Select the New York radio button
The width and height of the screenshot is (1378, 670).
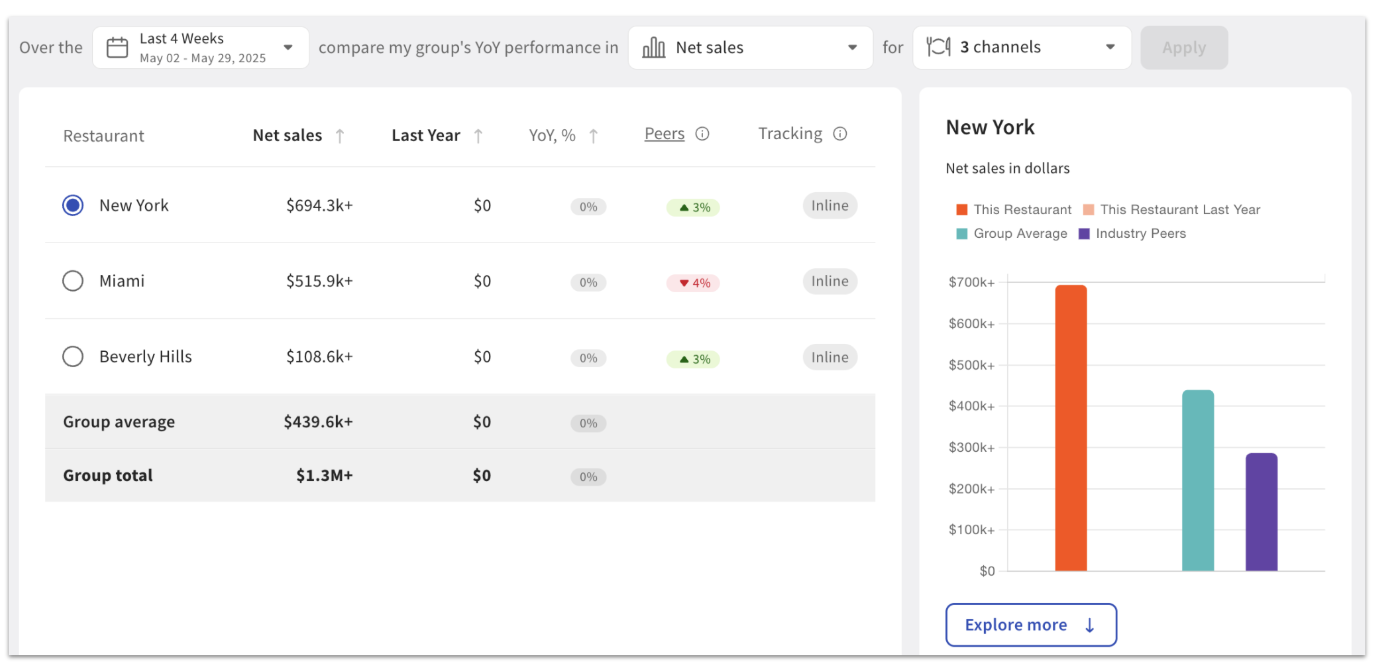pos(73,205)
